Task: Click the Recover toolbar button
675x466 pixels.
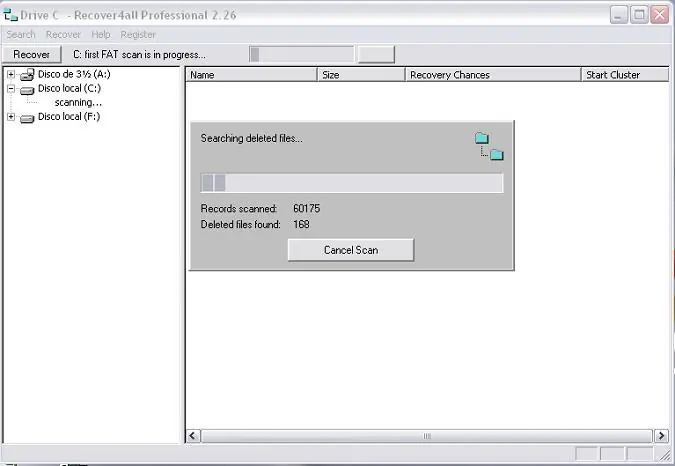Action: tap(31, 55)
